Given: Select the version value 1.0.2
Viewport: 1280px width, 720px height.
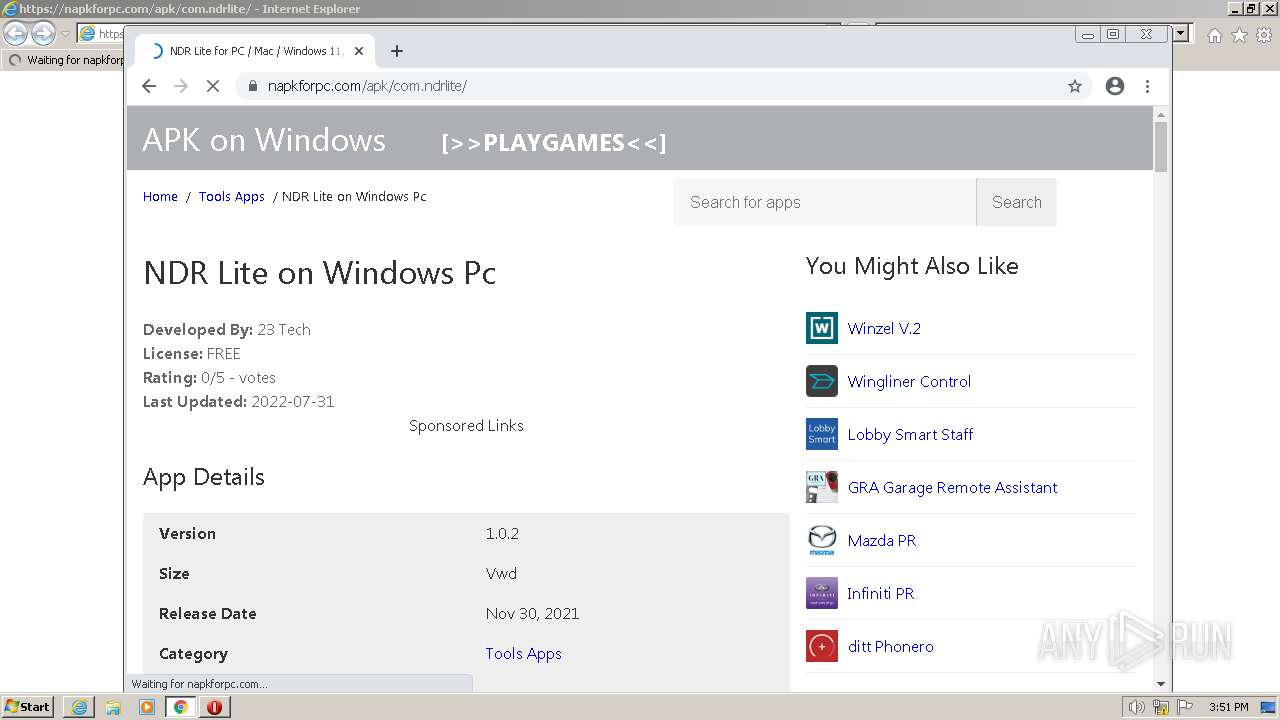Looking at the screenshot, I should (x=502, y=533).
